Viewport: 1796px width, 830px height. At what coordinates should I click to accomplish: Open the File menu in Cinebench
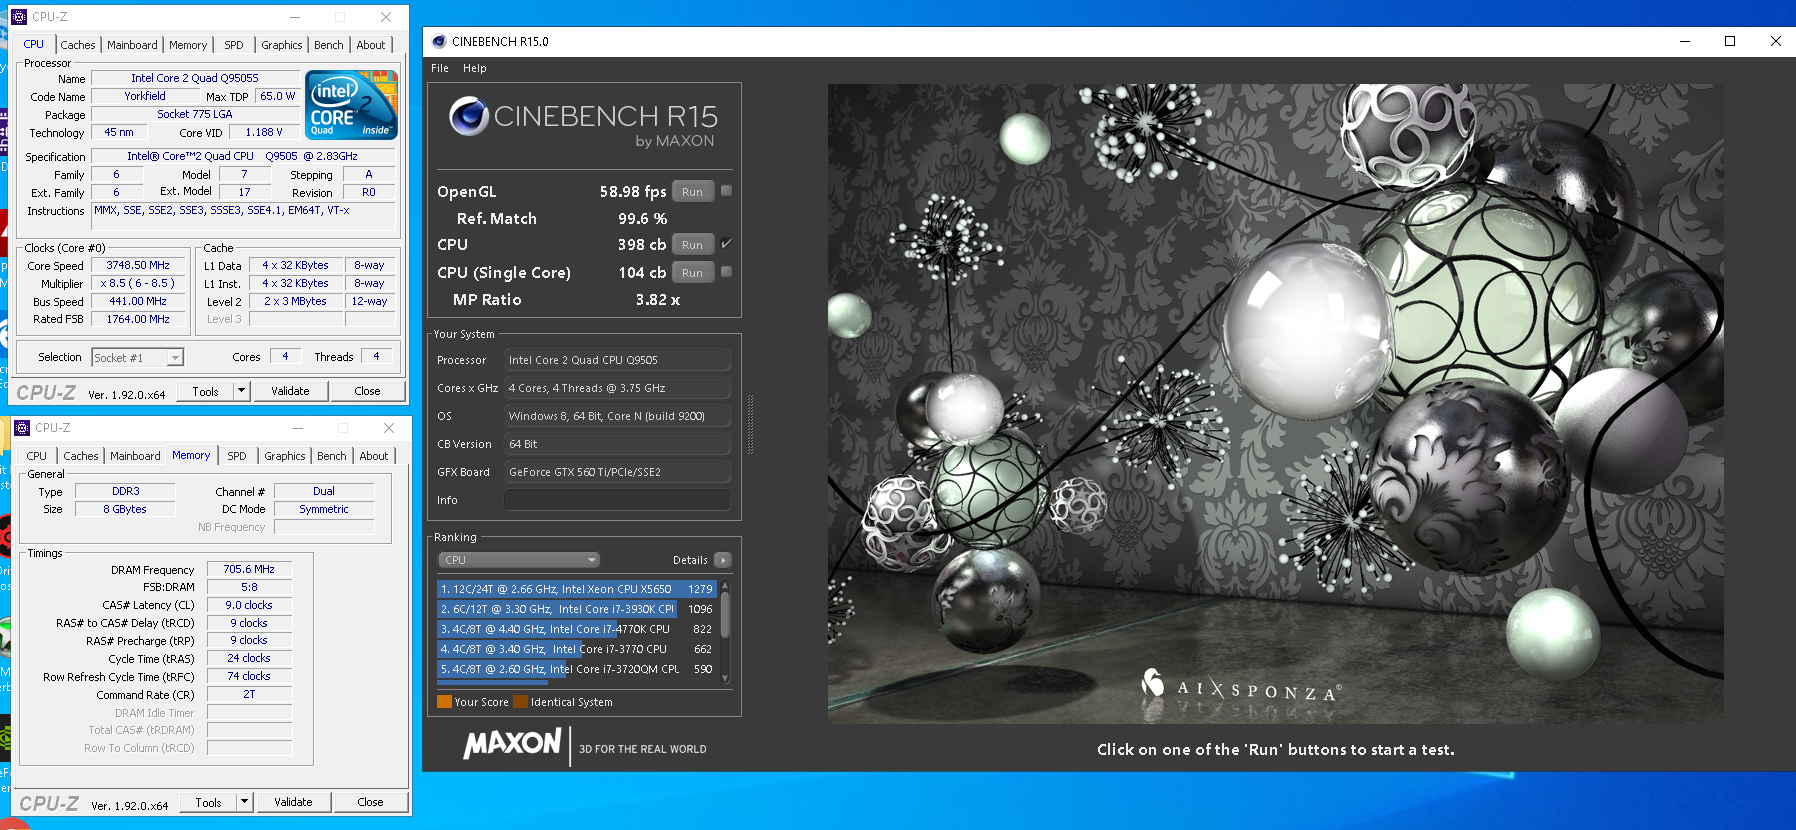click(440, 69)
